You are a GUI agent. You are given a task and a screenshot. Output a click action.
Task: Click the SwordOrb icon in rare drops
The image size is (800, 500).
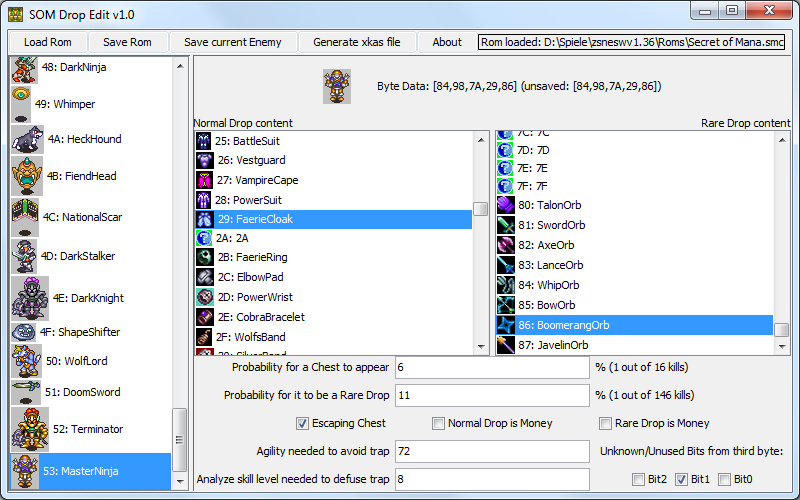(x=506, y=225)
